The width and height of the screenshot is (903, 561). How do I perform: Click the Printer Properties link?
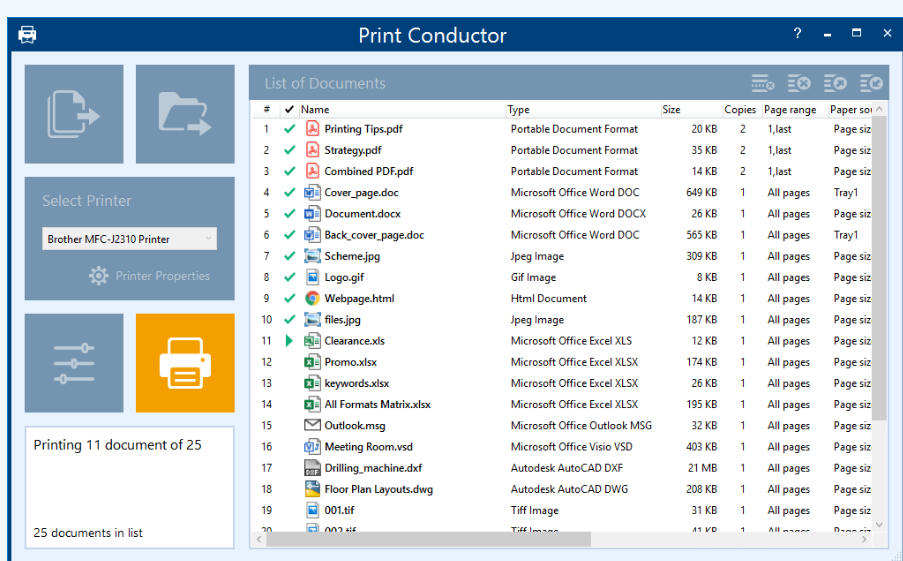162,276
